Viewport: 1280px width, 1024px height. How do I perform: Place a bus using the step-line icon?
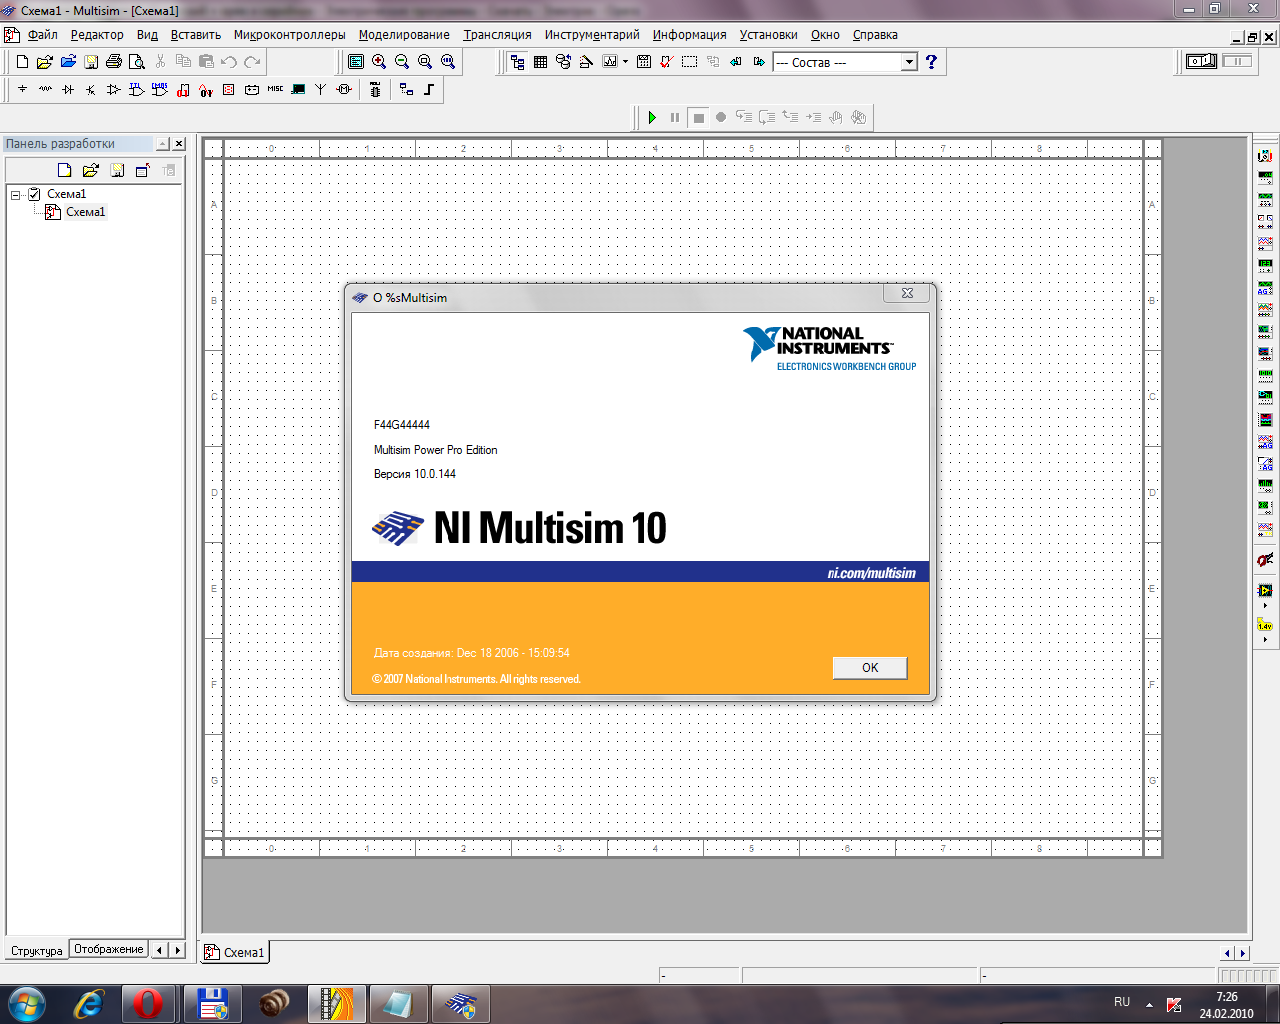[429, 90]
